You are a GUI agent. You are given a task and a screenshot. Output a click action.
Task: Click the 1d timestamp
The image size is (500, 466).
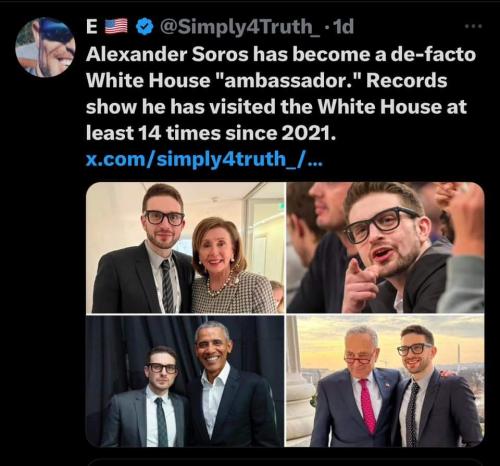point(343,27)
